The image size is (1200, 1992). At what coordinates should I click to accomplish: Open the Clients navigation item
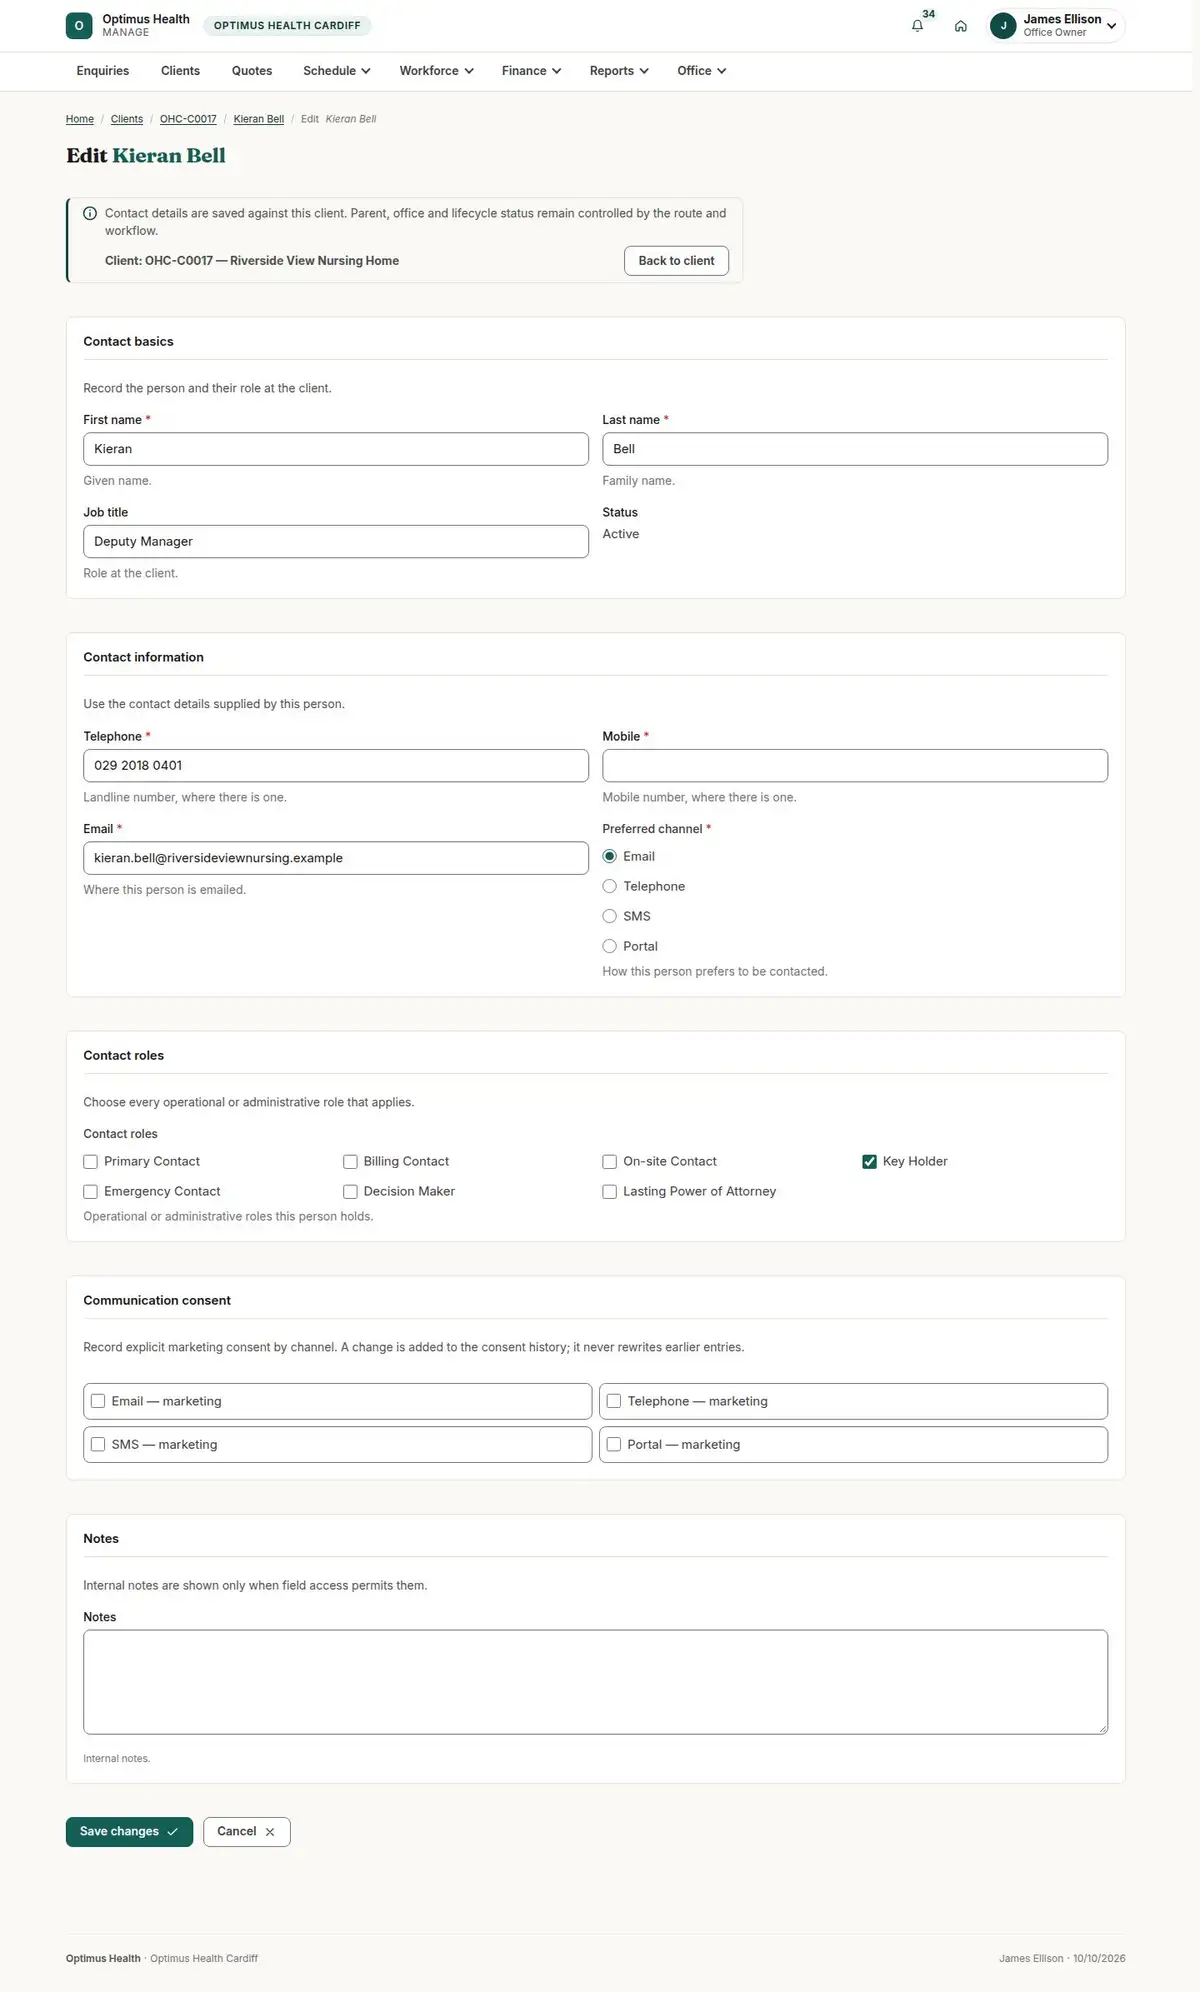coord(180,71)
